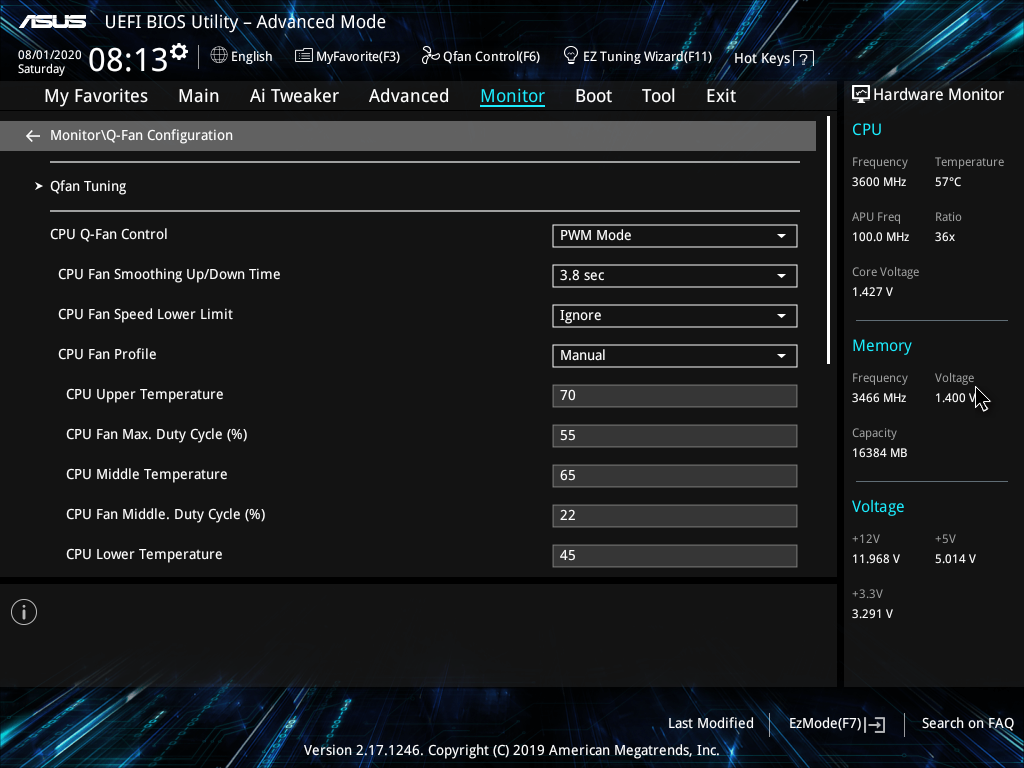Click memory Capacity value 16384 MB
This screenshot has height=768, width=1024.
coord(879,453)
